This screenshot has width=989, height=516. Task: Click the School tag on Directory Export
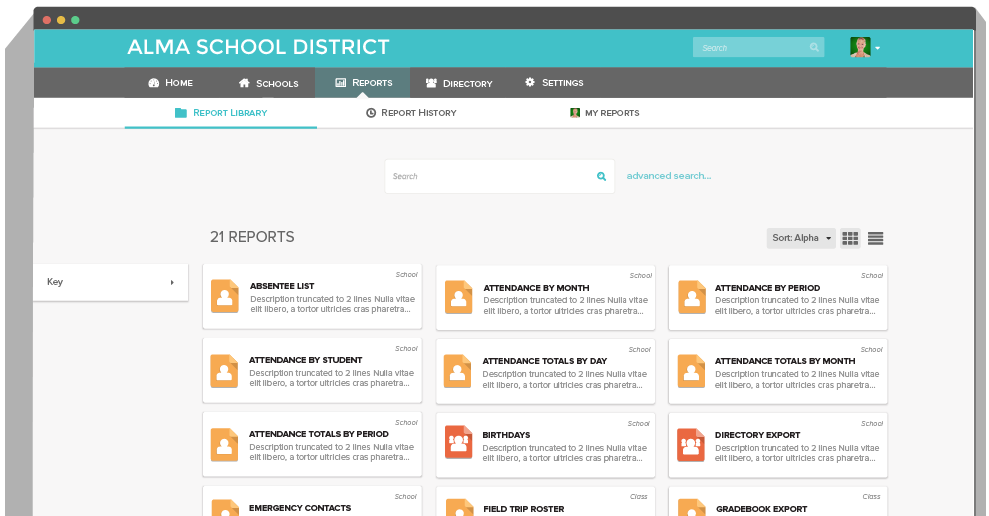click(872, 424)
